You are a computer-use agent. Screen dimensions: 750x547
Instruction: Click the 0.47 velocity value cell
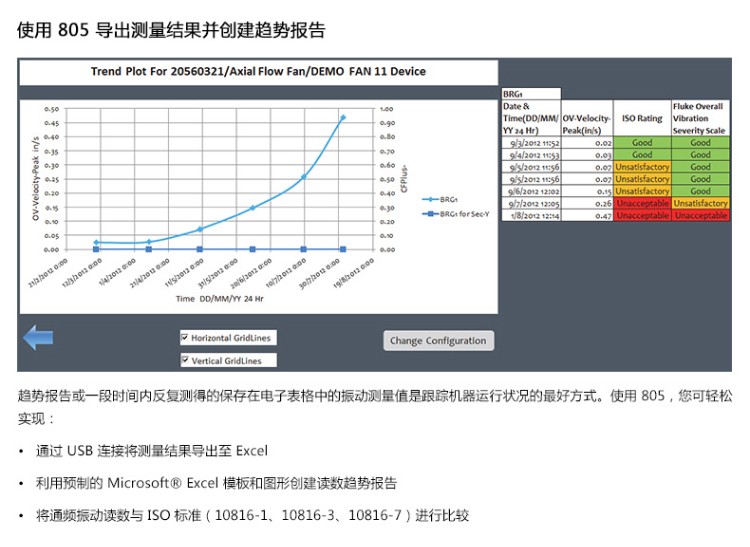[587, 215]
